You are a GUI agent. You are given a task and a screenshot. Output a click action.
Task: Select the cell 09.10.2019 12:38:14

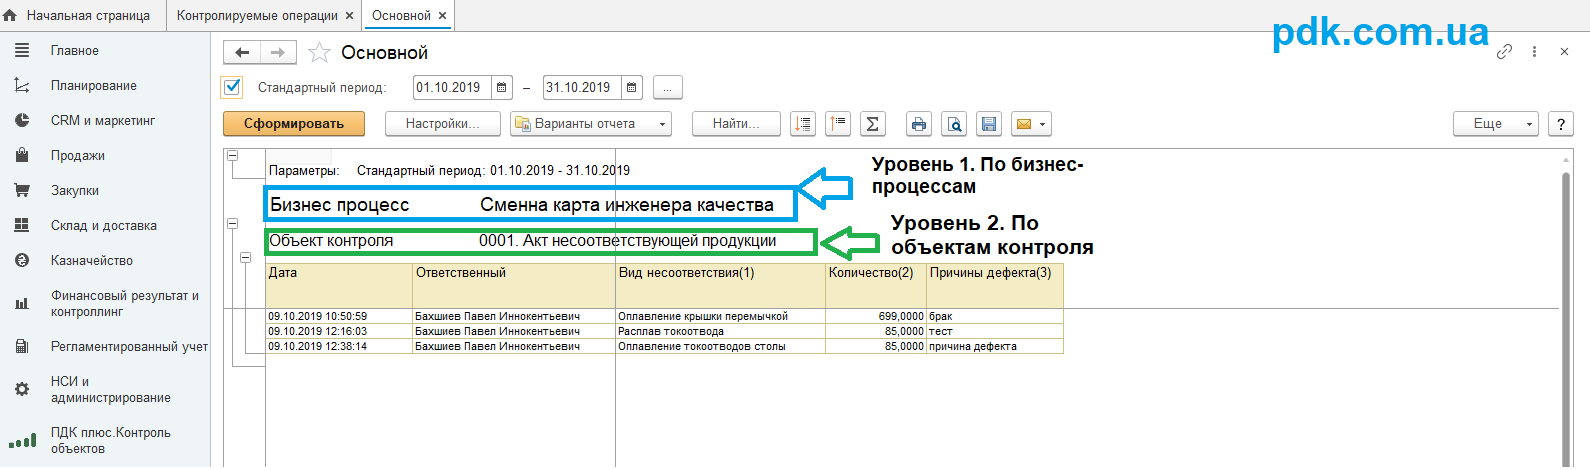[339, 346]
